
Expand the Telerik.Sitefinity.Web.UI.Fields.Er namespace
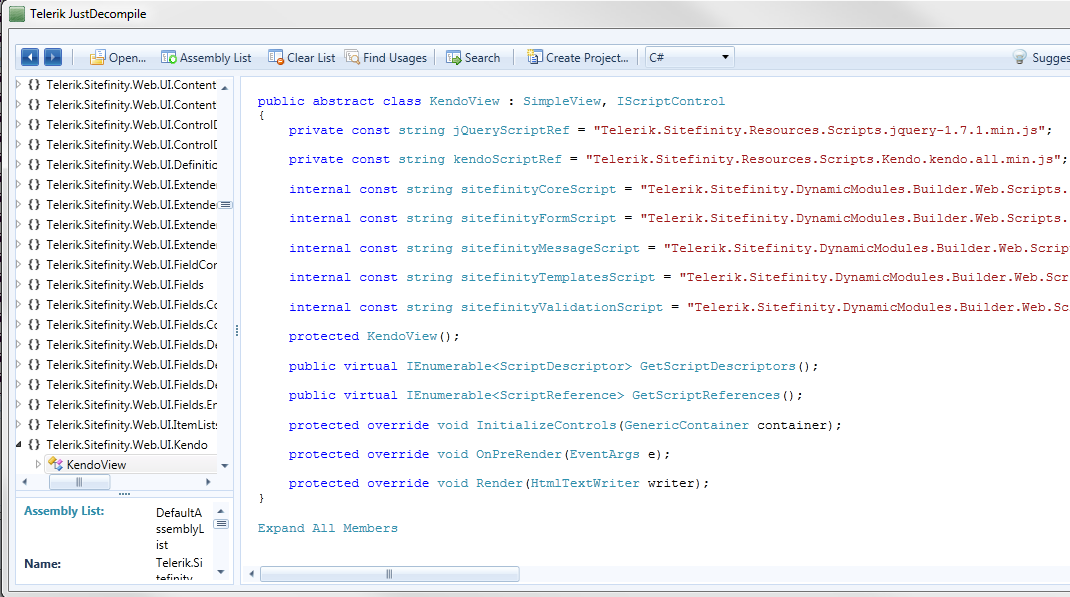tap(18, 405)
